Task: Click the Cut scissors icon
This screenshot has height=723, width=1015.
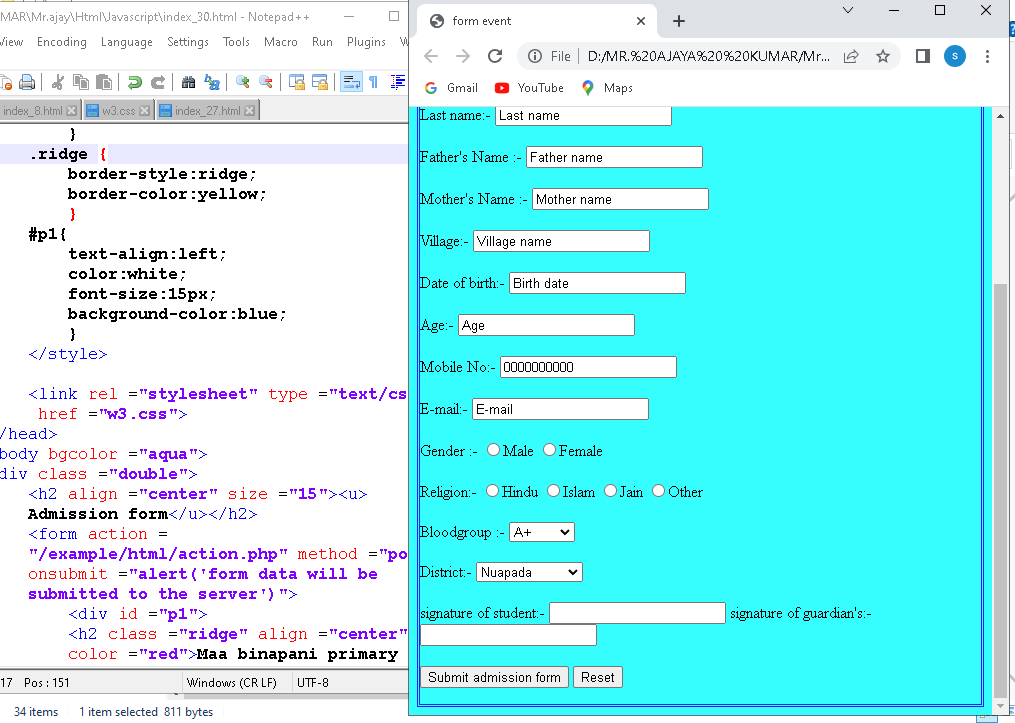Action: pyautogui.click(x=57, y=82)
